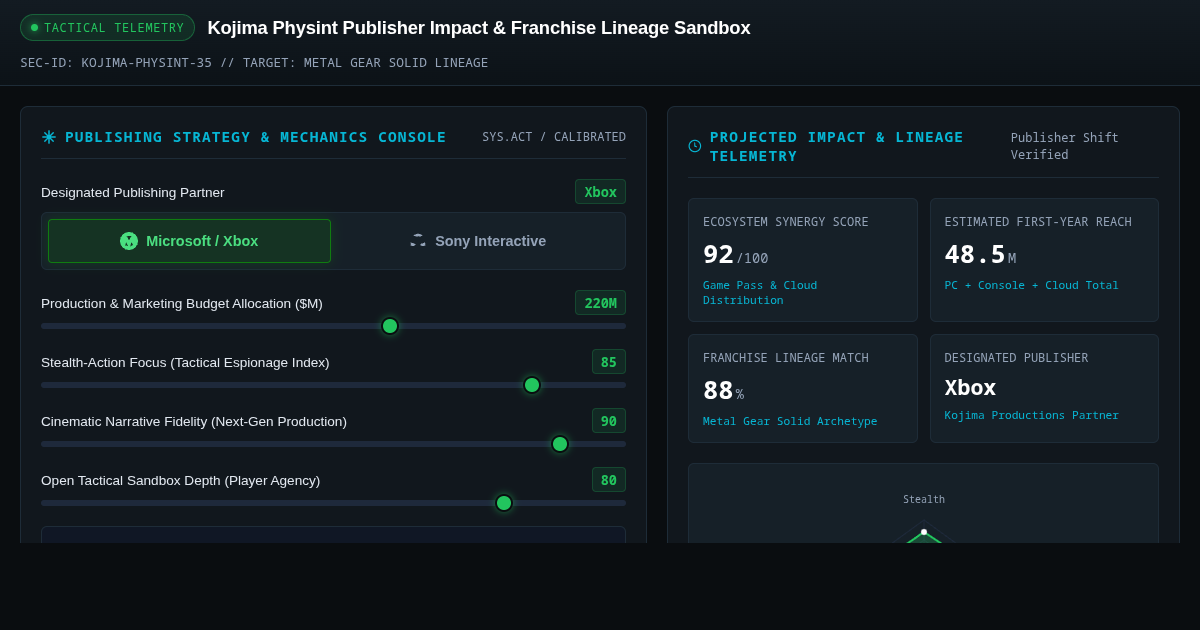Viewport: 1200px width, 630px height.
Task: Click the clock icon beside Projected Impact heading
Action: click(x=695, y=146)
